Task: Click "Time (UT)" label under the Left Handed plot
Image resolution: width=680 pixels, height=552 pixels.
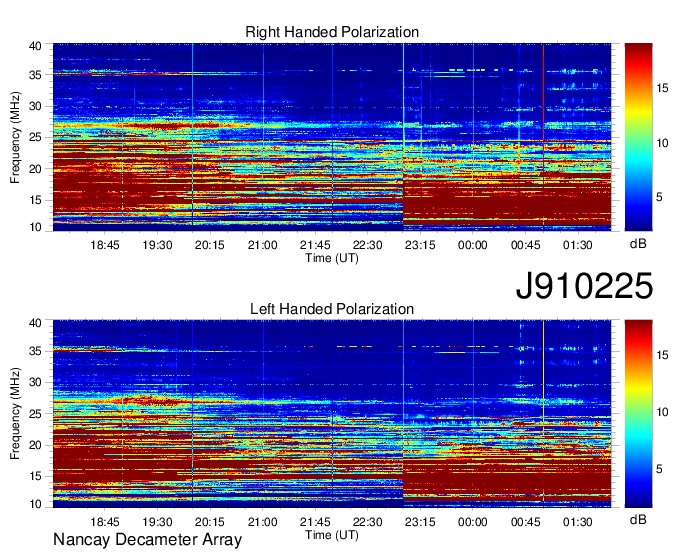Action: tap(332, 535)
